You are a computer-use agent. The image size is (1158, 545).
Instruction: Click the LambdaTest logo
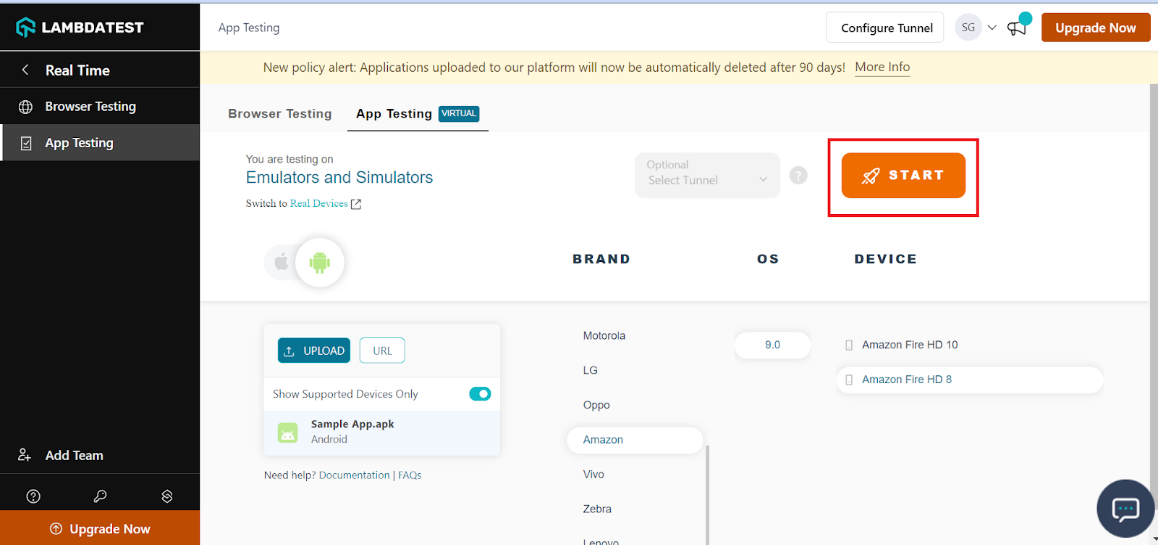pos(80,28)
